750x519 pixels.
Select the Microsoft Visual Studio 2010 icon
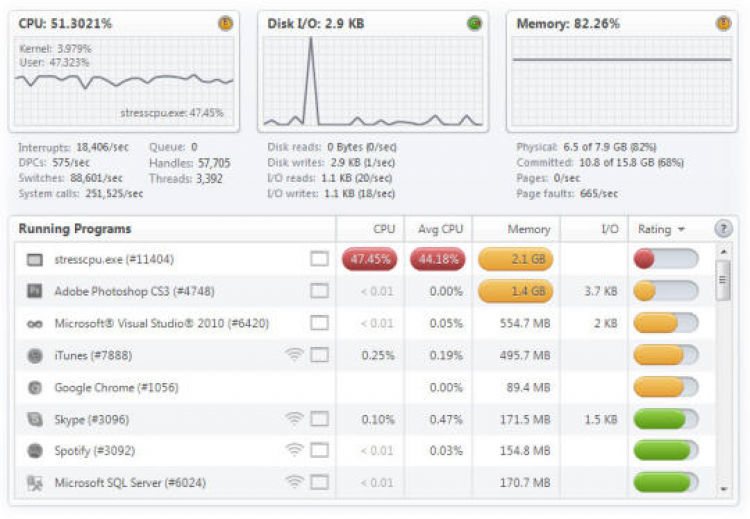35,323
